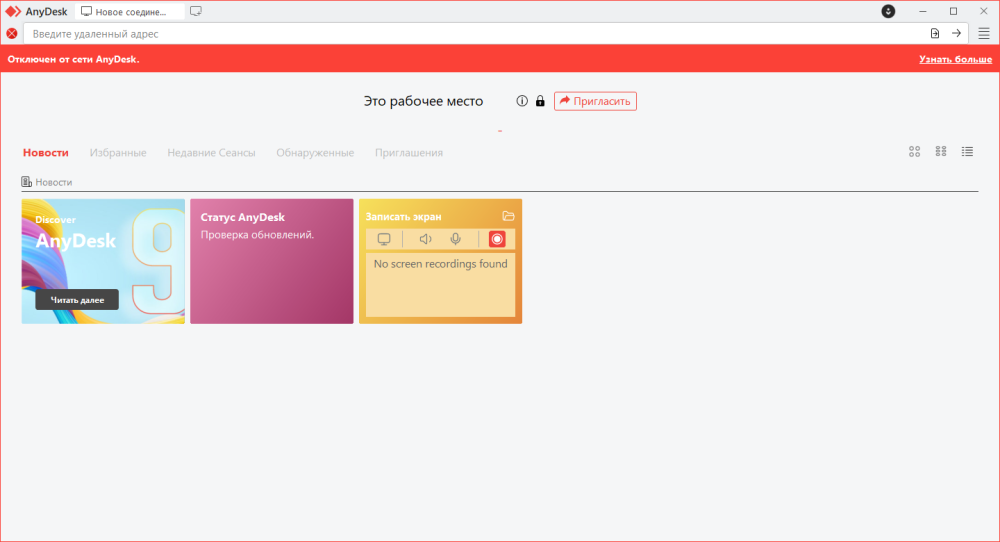
Task: Click the connect arrow in address bar
Action: [956, 33]
